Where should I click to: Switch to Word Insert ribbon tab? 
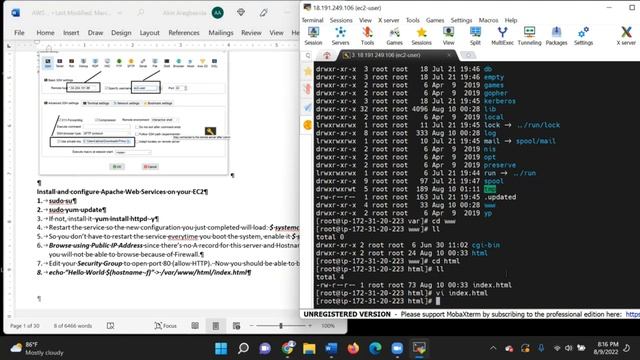pos(71,33)
